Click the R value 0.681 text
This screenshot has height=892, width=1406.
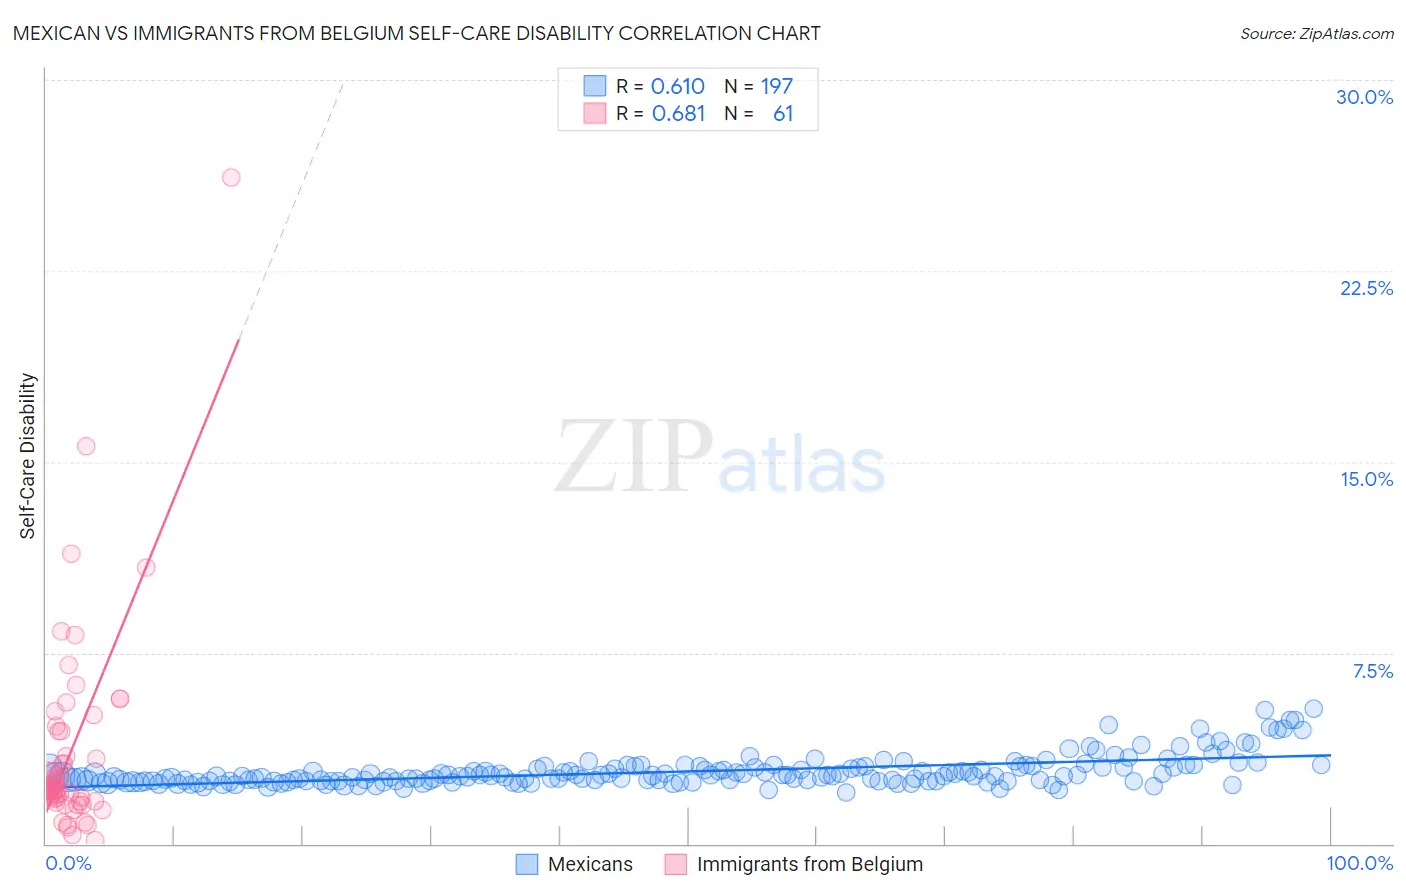click(x=678, y=113)
